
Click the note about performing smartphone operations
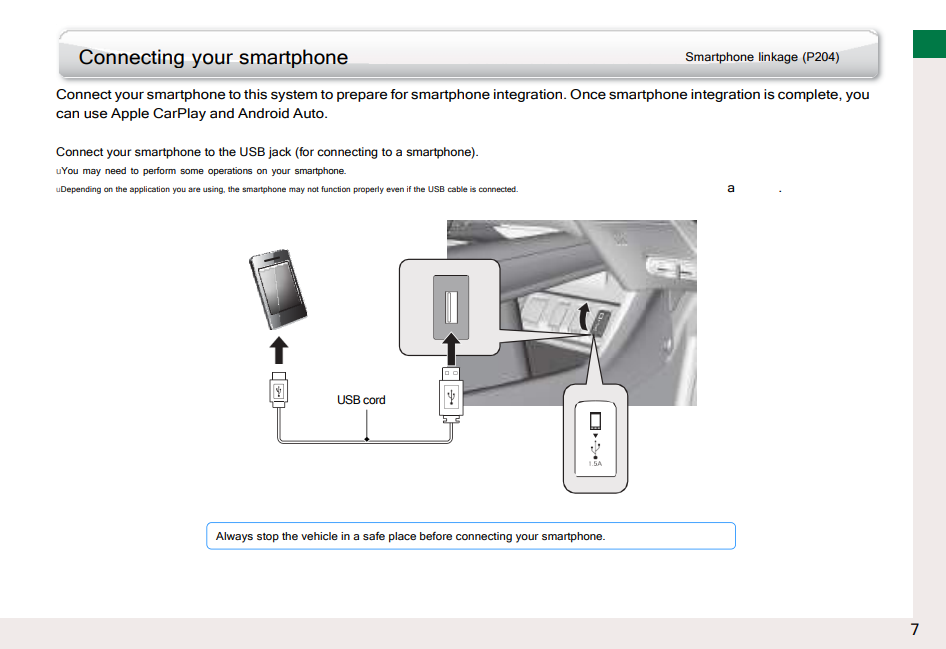click(203, 171)
